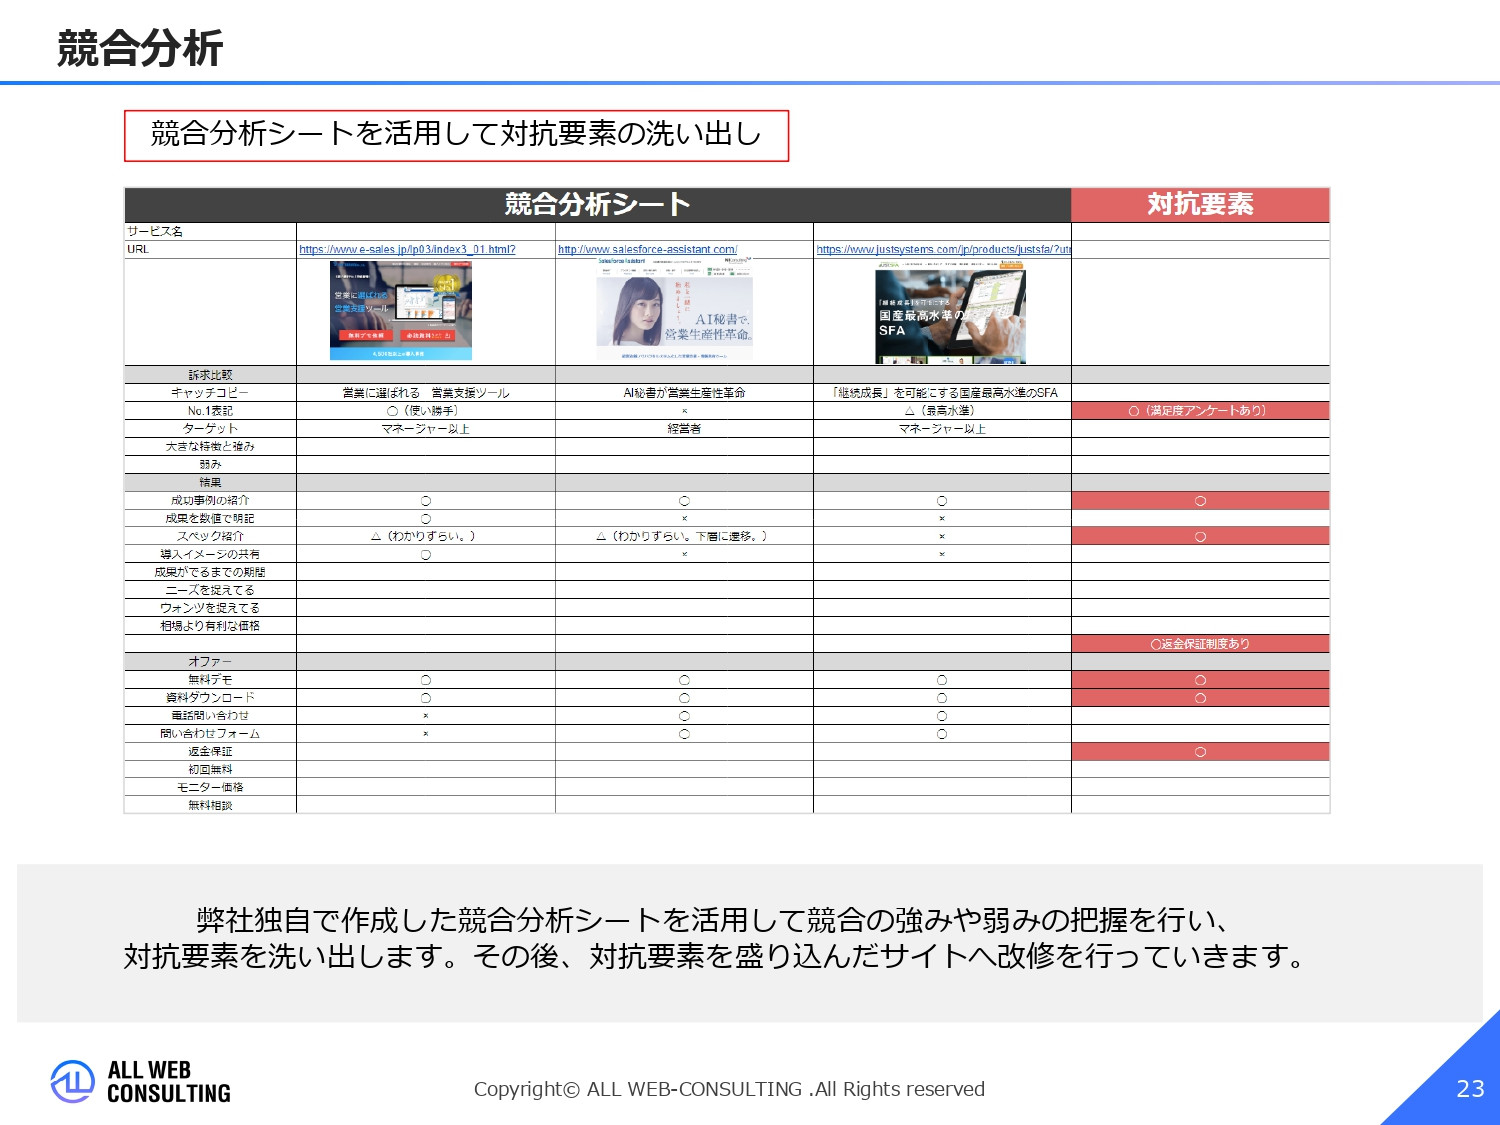Click the 経営者 target cell
Screen dimensions: 1500x1125
tap(685, 428)
